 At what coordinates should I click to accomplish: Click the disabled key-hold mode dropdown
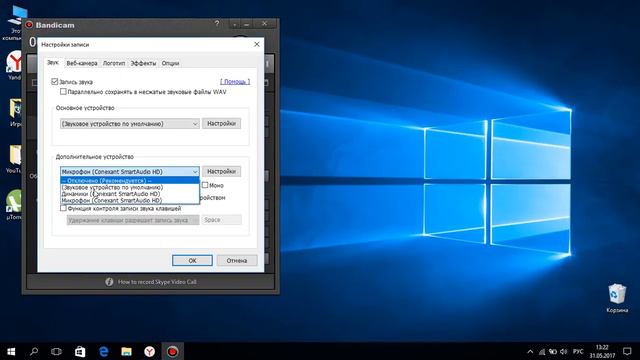(133, 220)
